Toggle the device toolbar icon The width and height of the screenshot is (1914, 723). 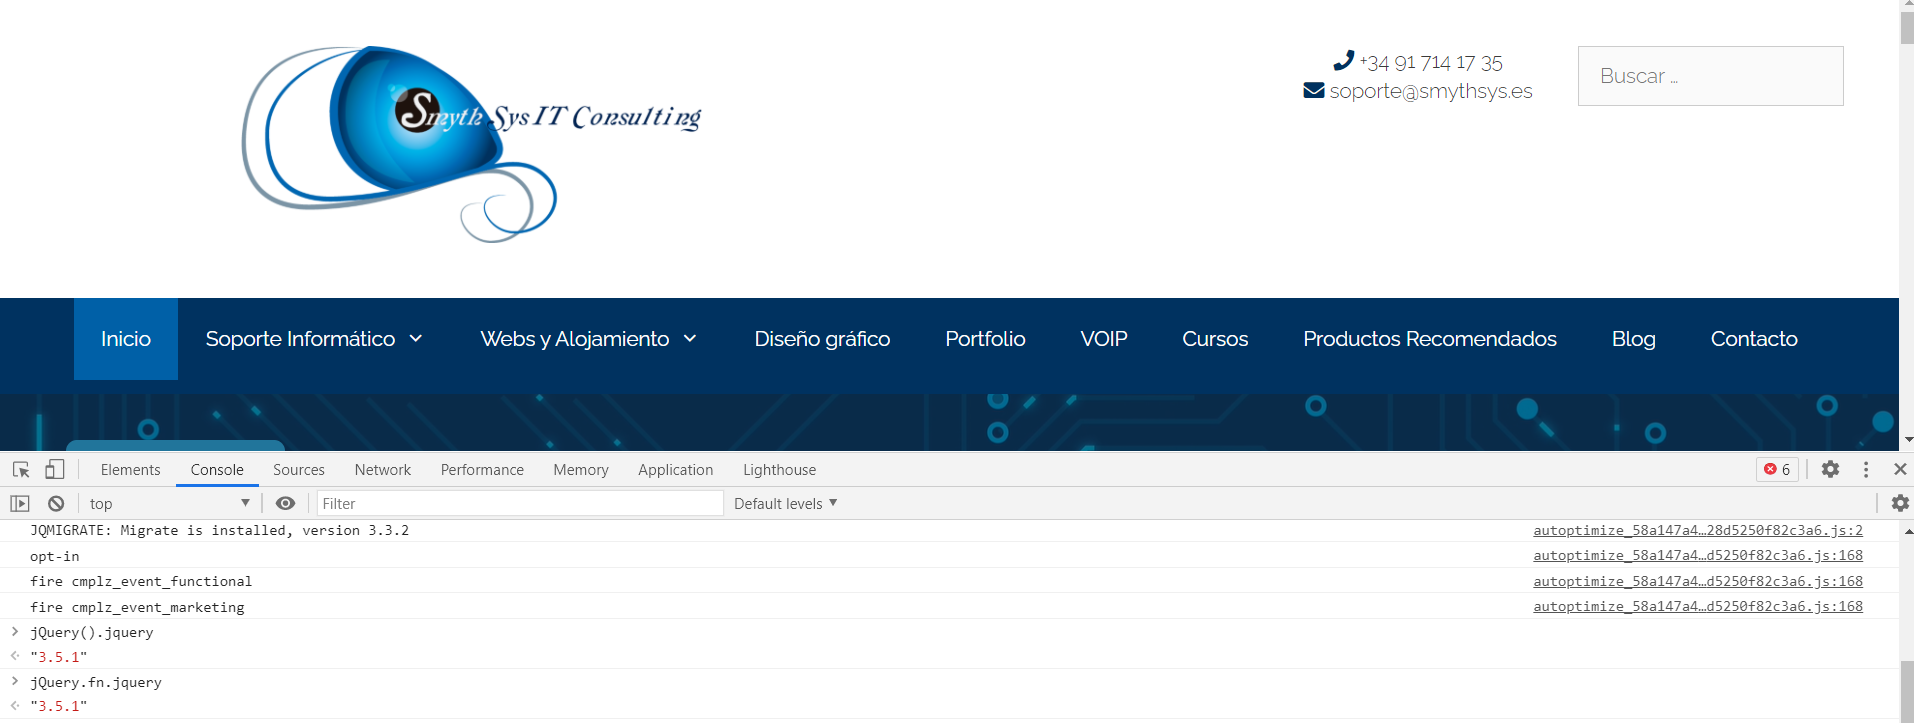click(54, 469)
